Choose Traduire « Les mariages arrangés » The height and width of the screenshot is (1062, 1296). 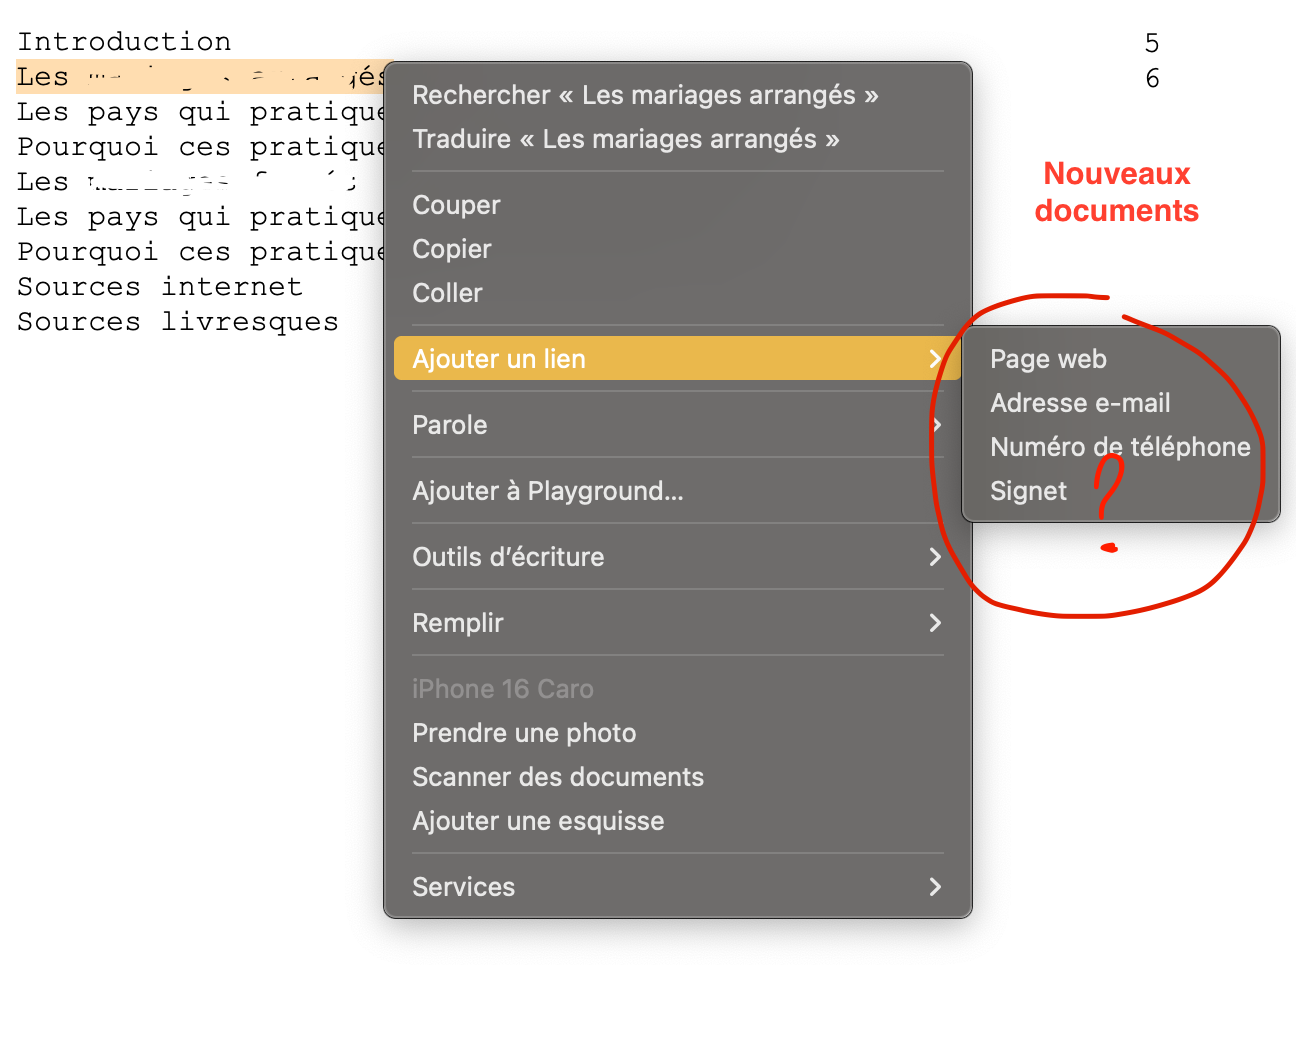pos(625,139)
